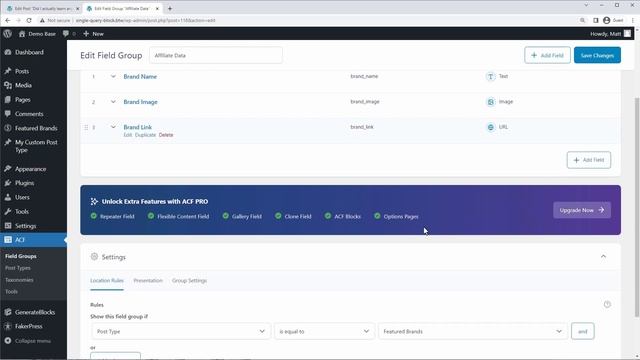Click the ACF PRO sparkle icon
This screenshot has height=360, width=640.
(94, 201)
